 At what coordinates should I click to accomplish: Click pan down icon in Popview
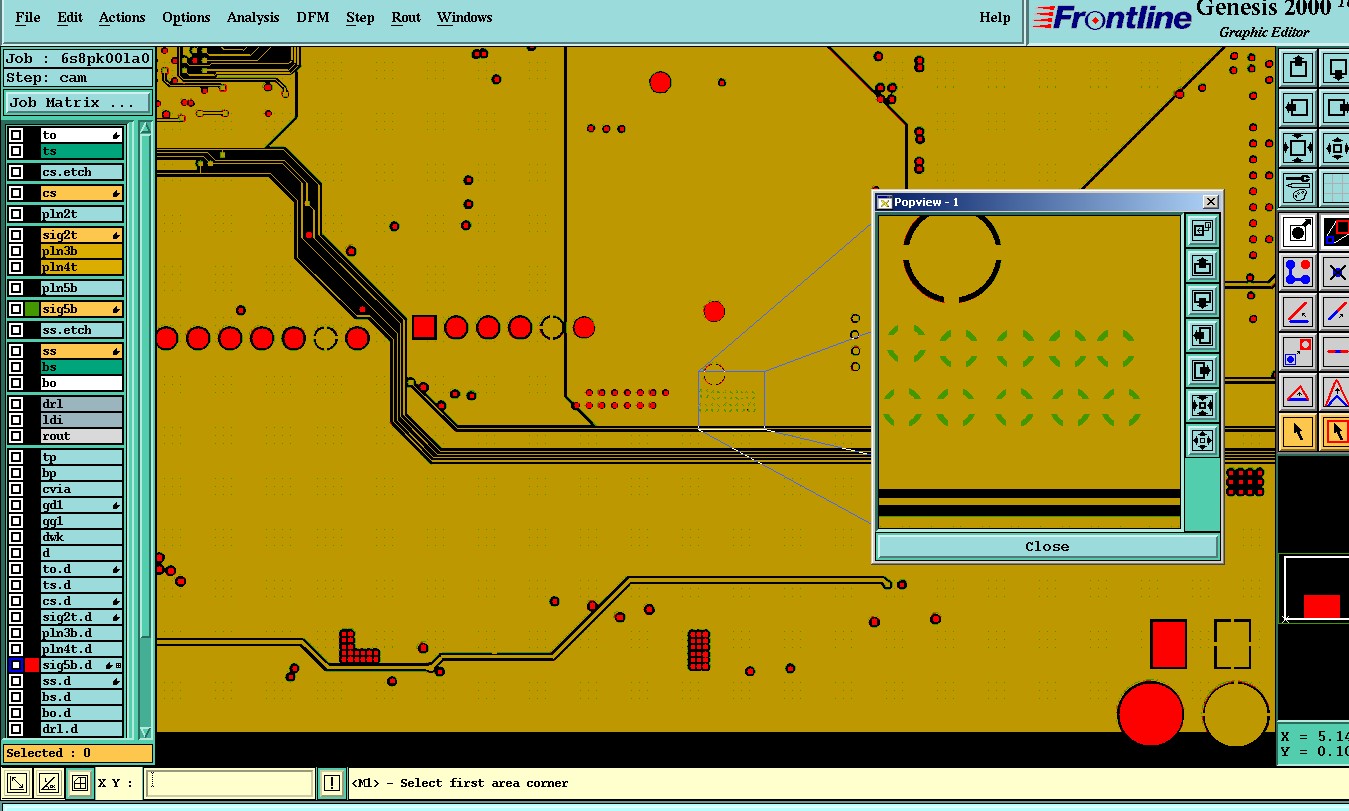pyautogui.click(x=1202, y=301)
